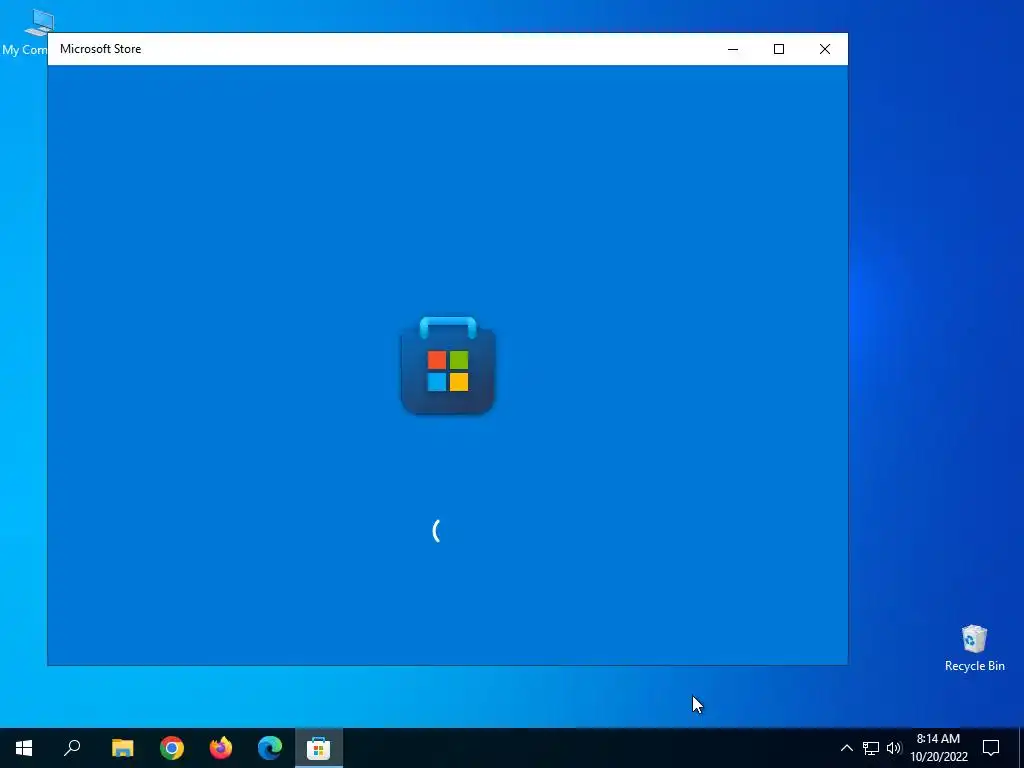The height and width of the screenshot is (768, 1024).
Task: Launch File Explorer from taskbar
Action: click(x=122, y=748)
